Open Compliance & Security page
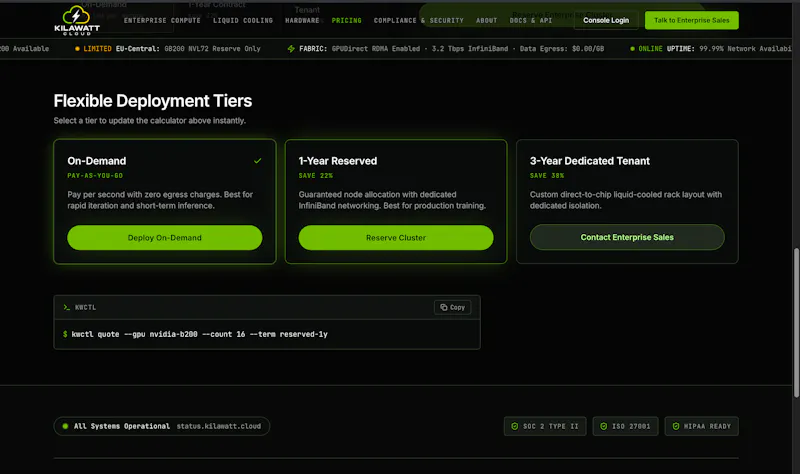This screenshot has width=800, height=474. pos(418,20)
